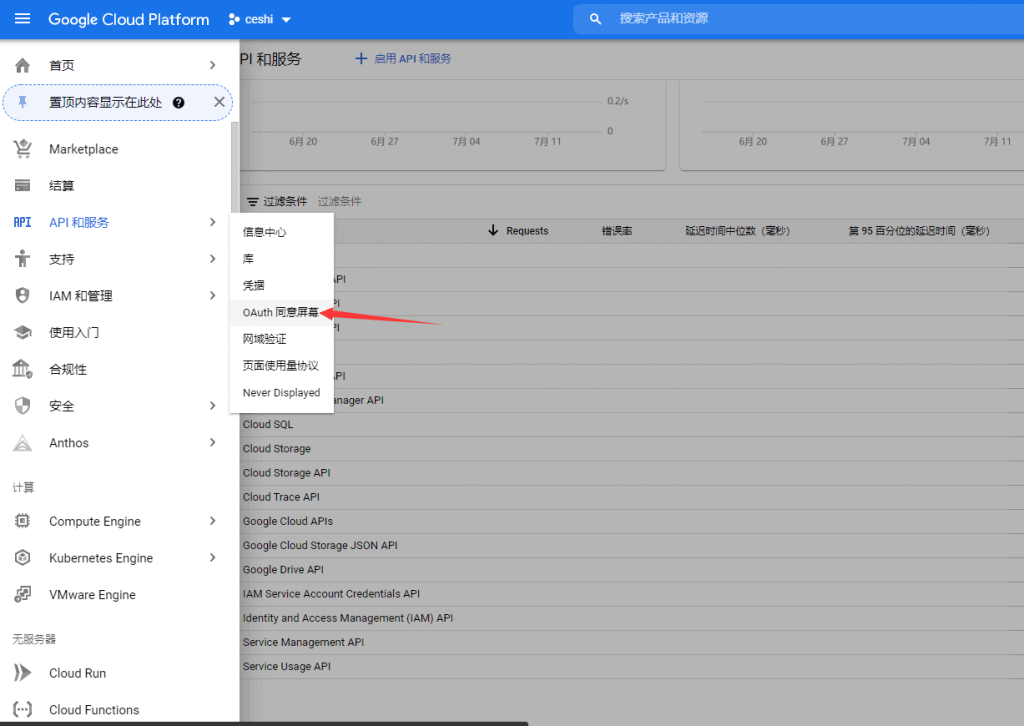1024x726 pixels.
Task: Click the hamburger navigation menu icon
Action: 22,19
